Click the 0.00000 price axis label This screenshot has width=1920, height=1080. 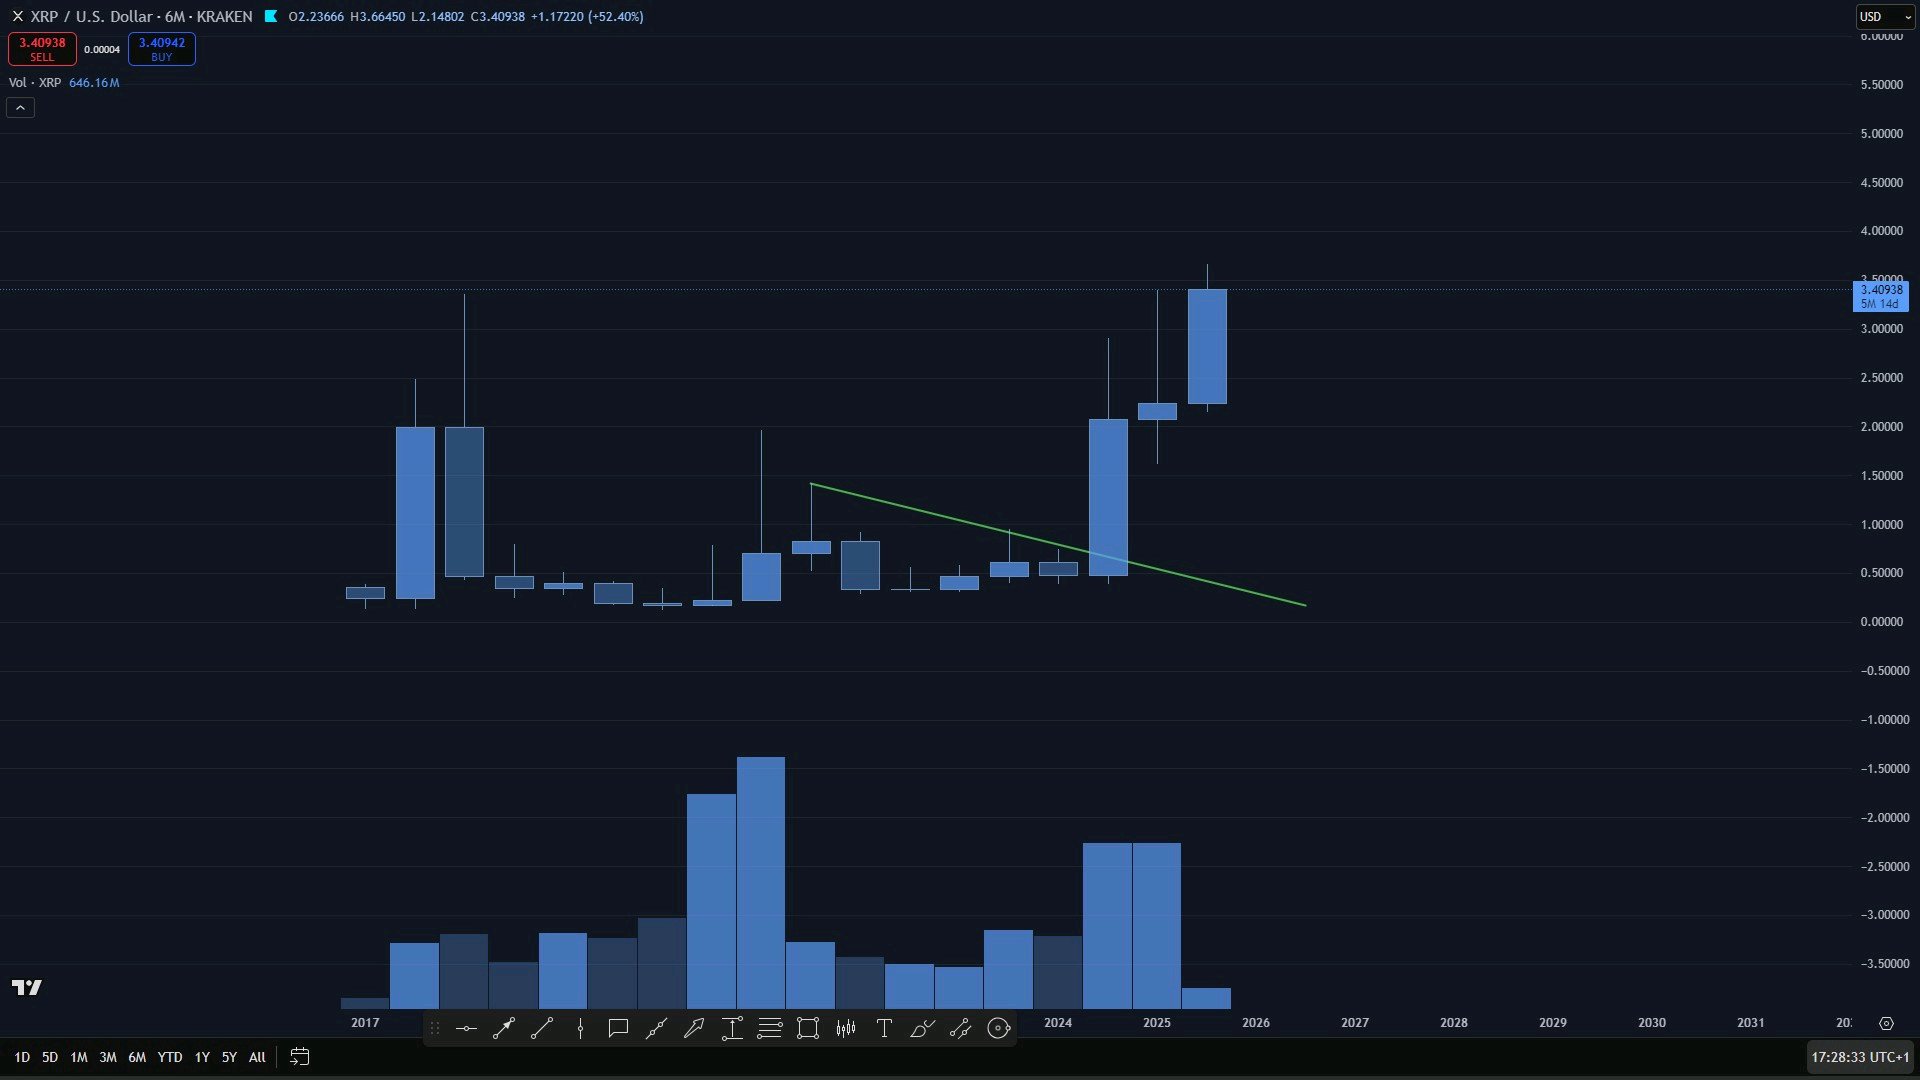pyautogui.click(x=1881, y=622)
